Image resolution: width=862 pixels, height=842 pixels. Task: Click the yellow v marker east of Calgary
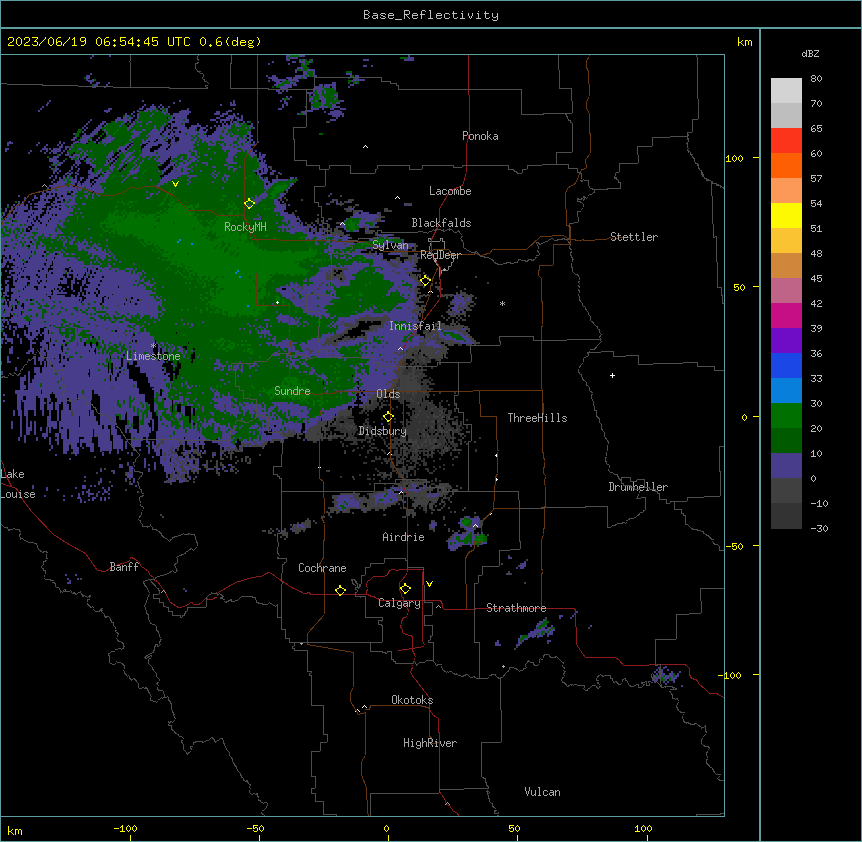(429, 584)
